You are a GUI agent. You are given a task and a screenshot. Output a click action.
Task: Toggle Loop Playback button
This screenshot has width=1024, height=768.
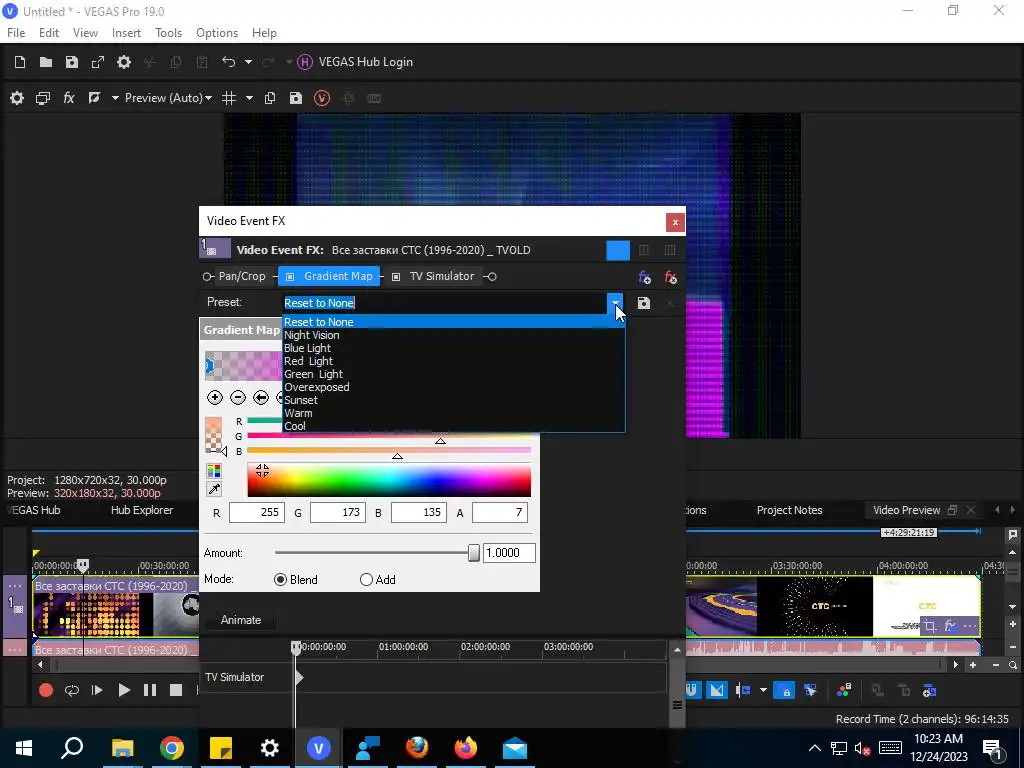pyautogui.click(x=72, y=690)
